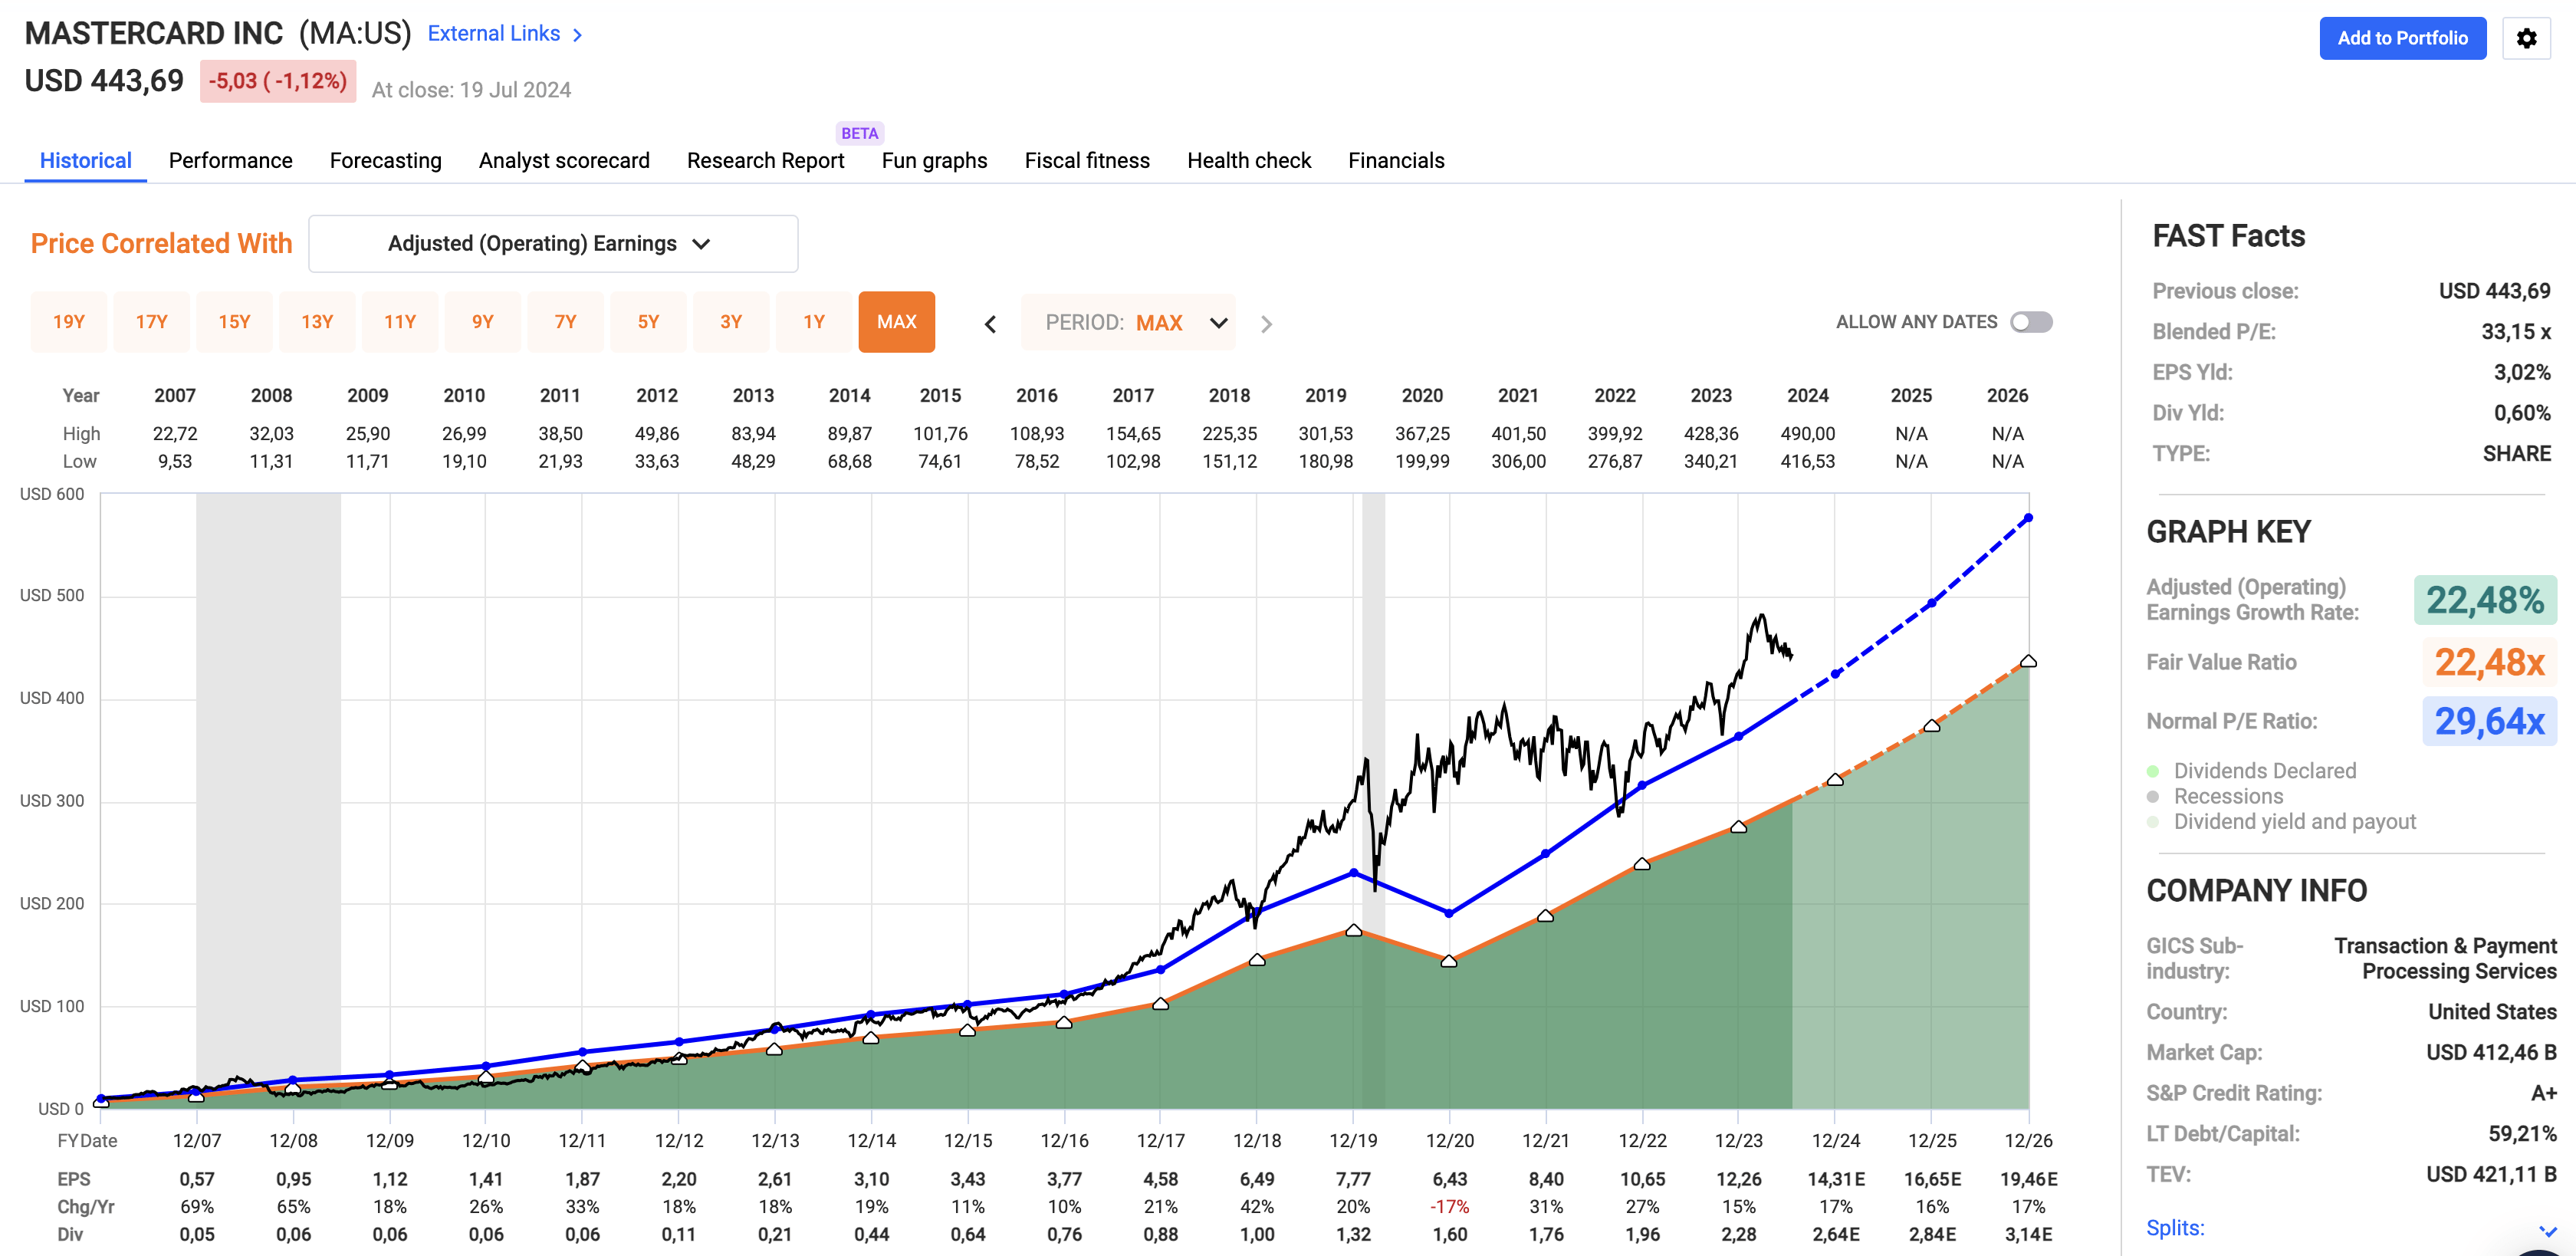This screenshot has width=2576, height=1256.
Task: Switch to the Forecasting tab
Action: coord(385,160)
